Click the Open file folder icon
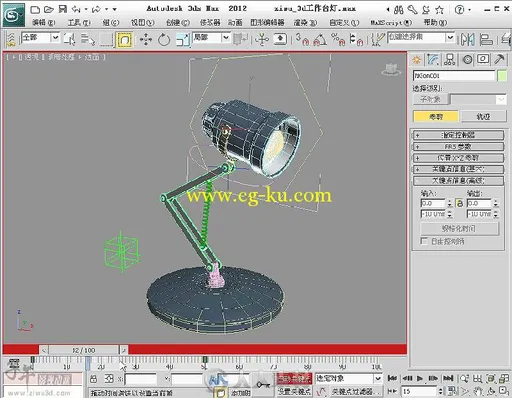 coord(49,9)
